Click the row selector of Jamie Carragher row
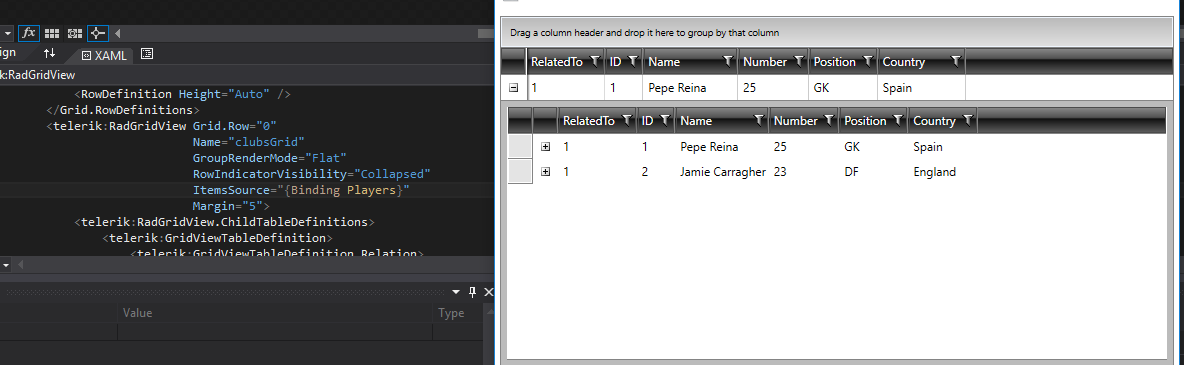The width and height of the screenshot is (1184, 365). tap(520, 172)
